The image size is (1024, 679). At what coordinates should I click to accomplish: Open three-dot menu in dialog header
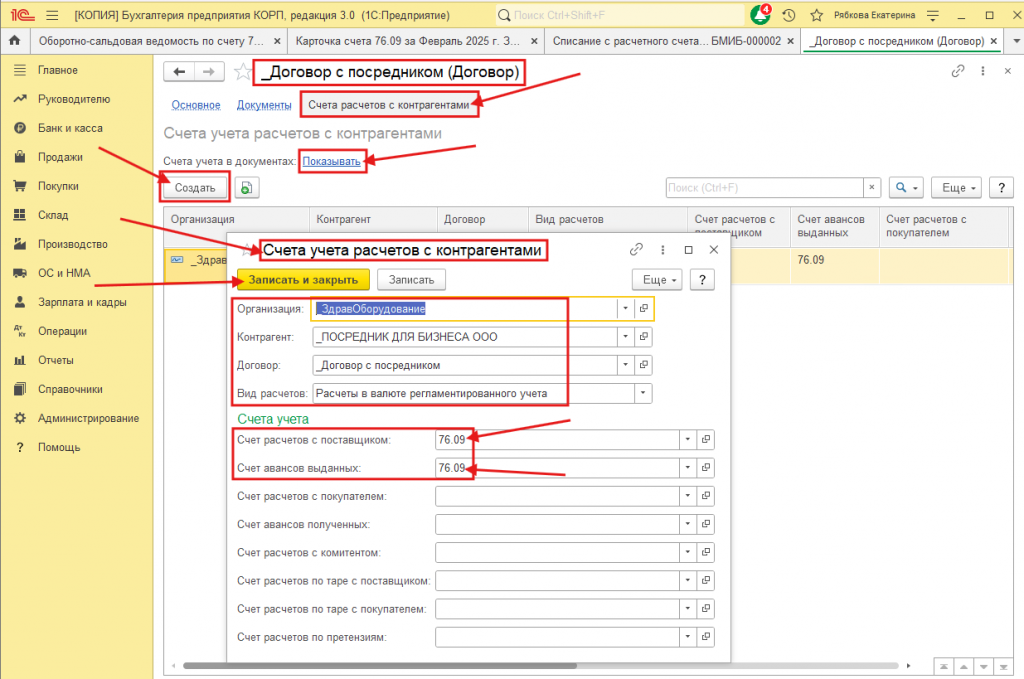click(x=663, y=249)
